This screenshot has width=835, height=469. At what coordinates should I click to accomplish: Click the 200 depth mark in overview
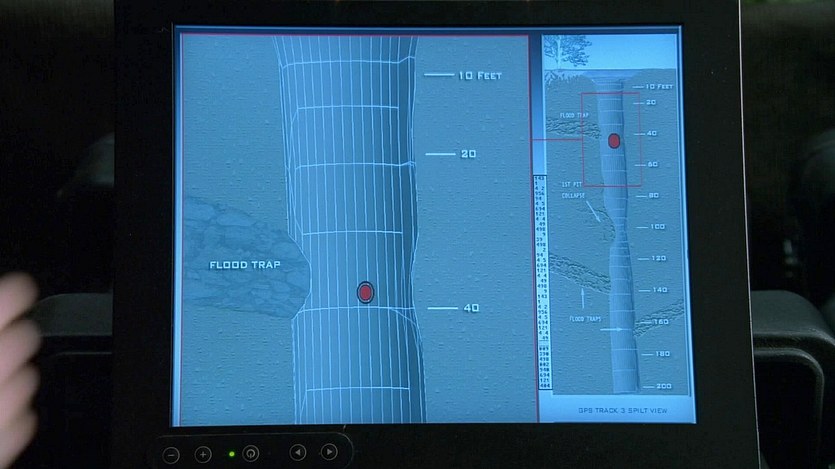[662, 385]
